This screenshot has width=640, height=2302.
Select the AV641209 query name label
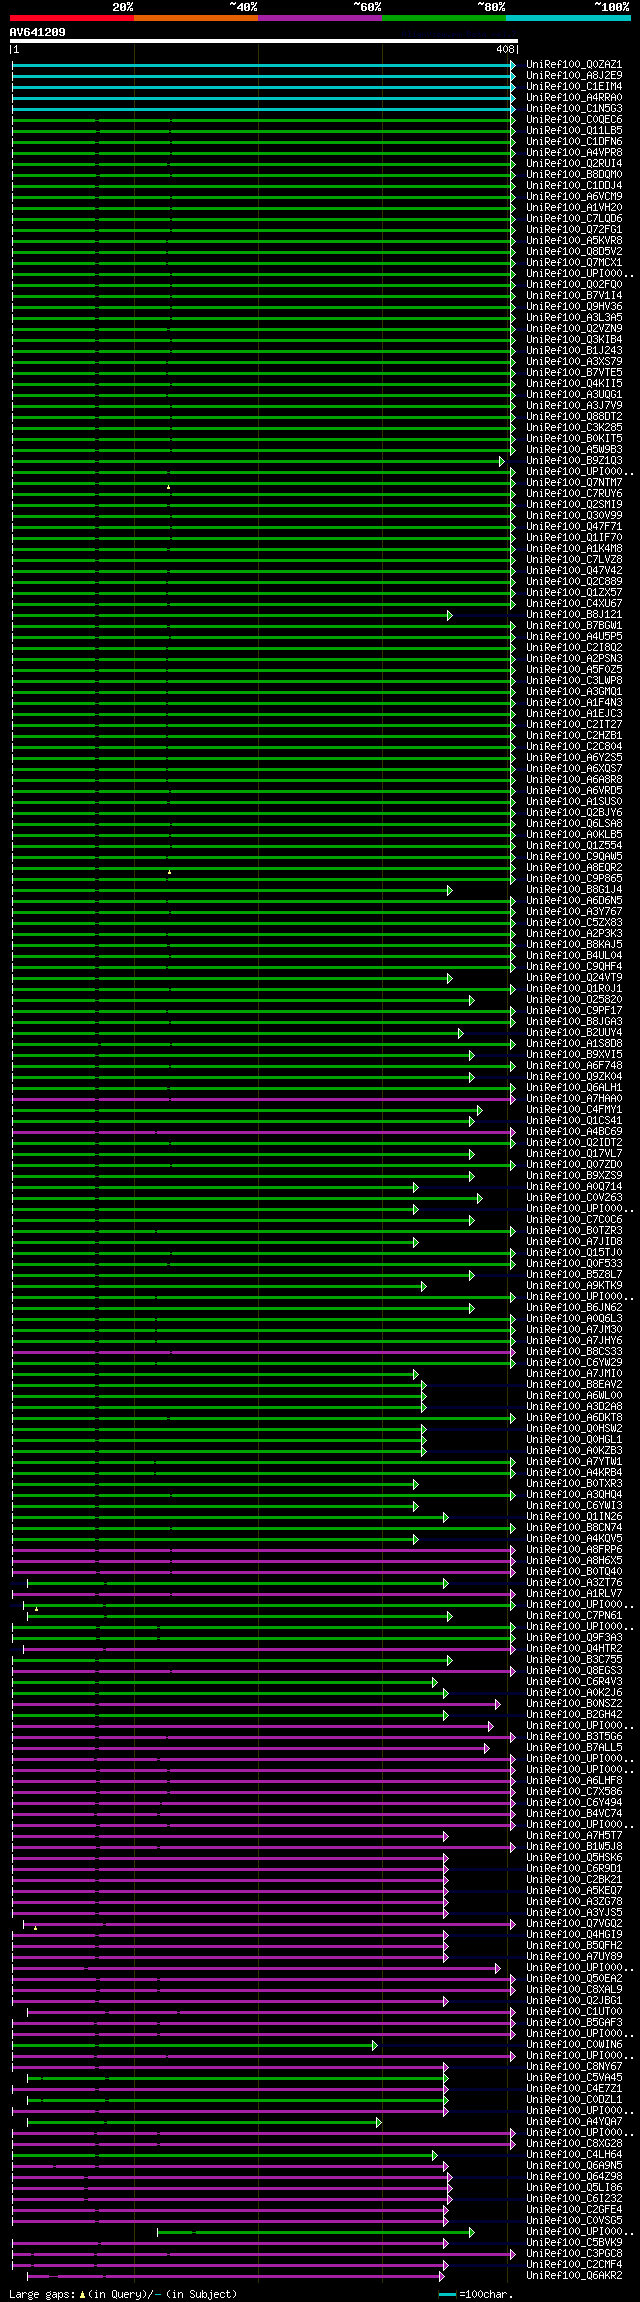pos(38,32)
